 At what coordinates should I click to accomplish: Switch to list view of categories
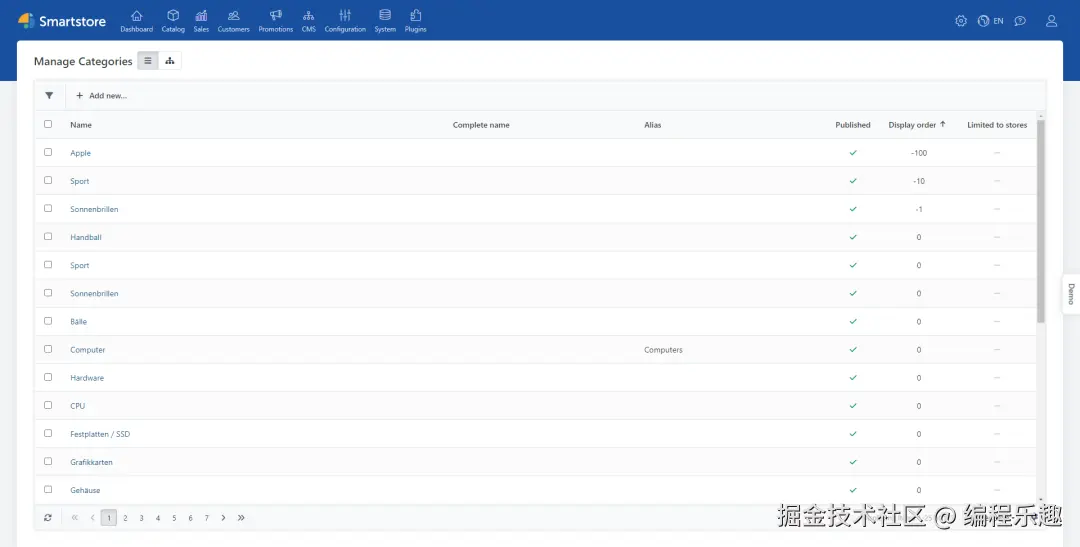tap(147, 61)
